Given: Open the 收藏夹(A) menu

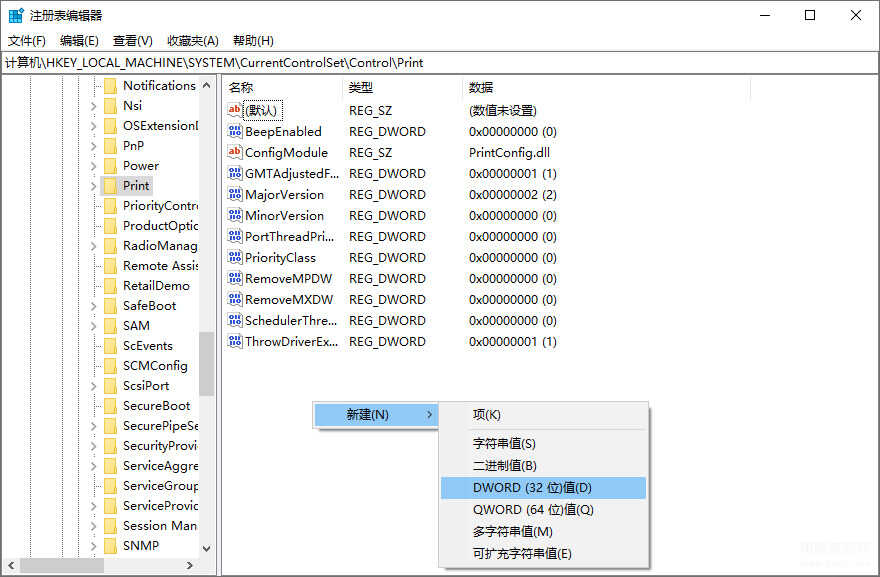Looking at the screenshot, I should click(x=192, y=40).
